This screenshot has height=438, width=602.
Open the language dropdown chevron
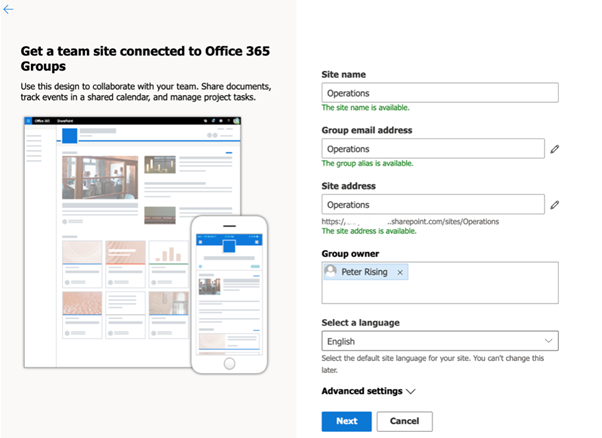tap(547, 341)
